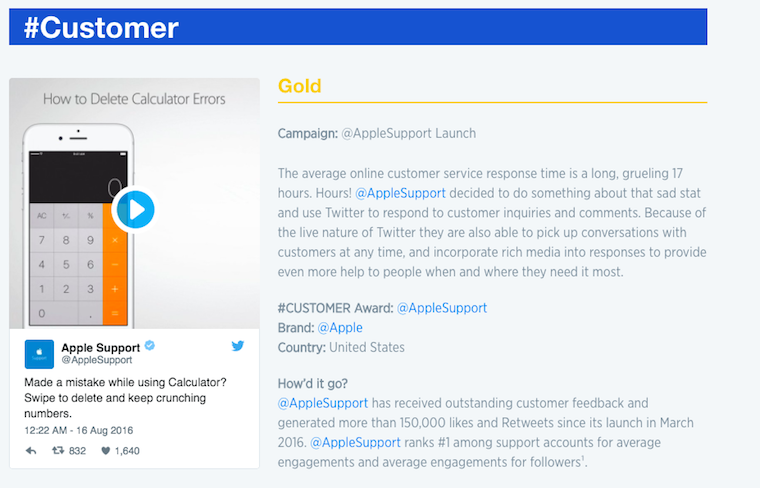Click @AppleSupport link before 'ranks #1'

click(x=354, y=442)
